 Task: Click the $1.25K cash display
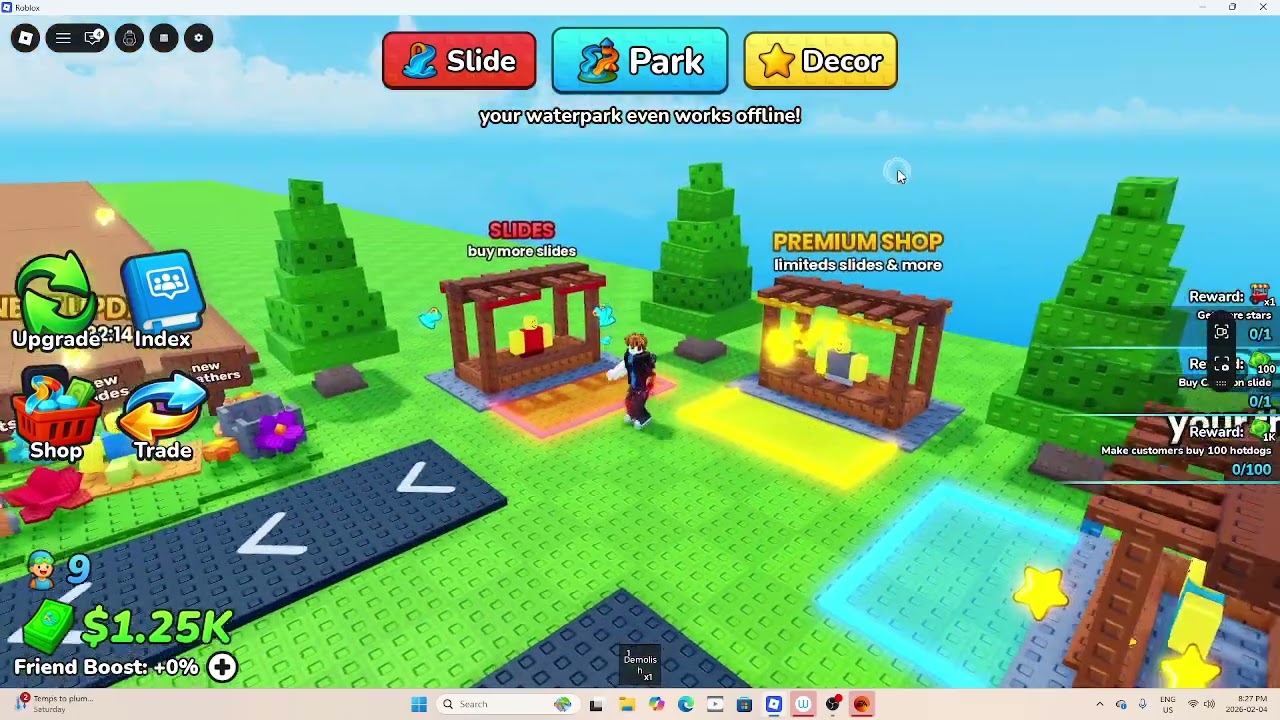[x=157, y=627]
